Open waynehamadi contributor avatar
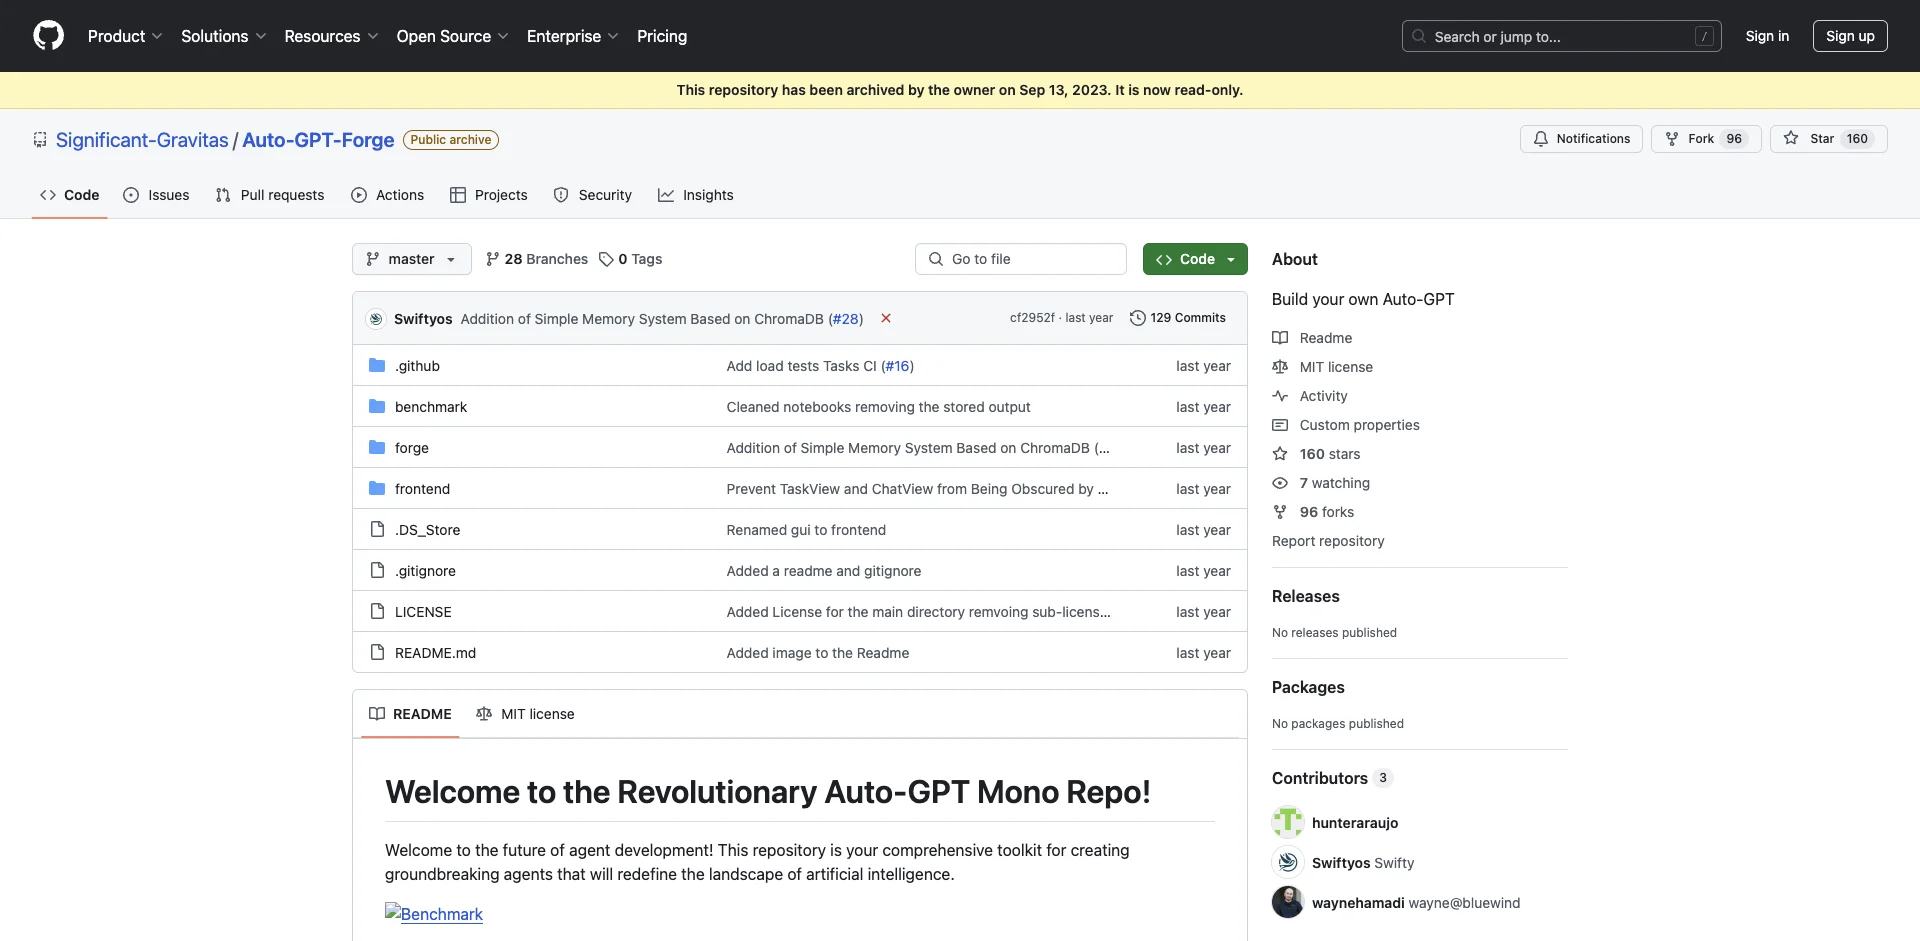 click(1288, 902)
